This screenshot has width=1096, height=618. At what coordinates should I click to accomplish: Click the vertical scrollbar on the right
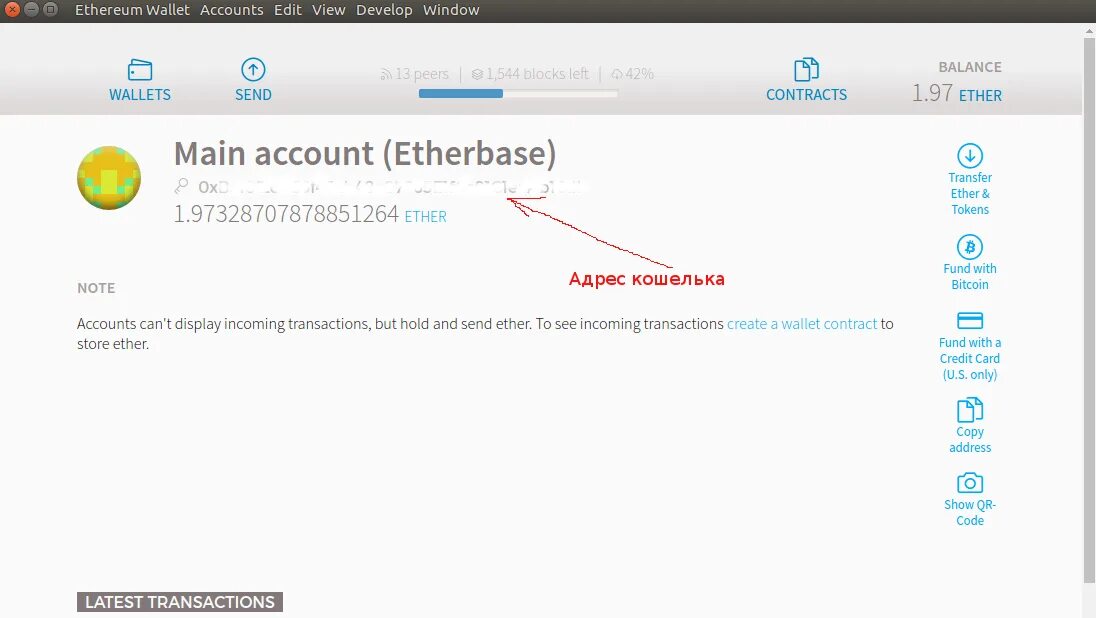(1089, 308)
